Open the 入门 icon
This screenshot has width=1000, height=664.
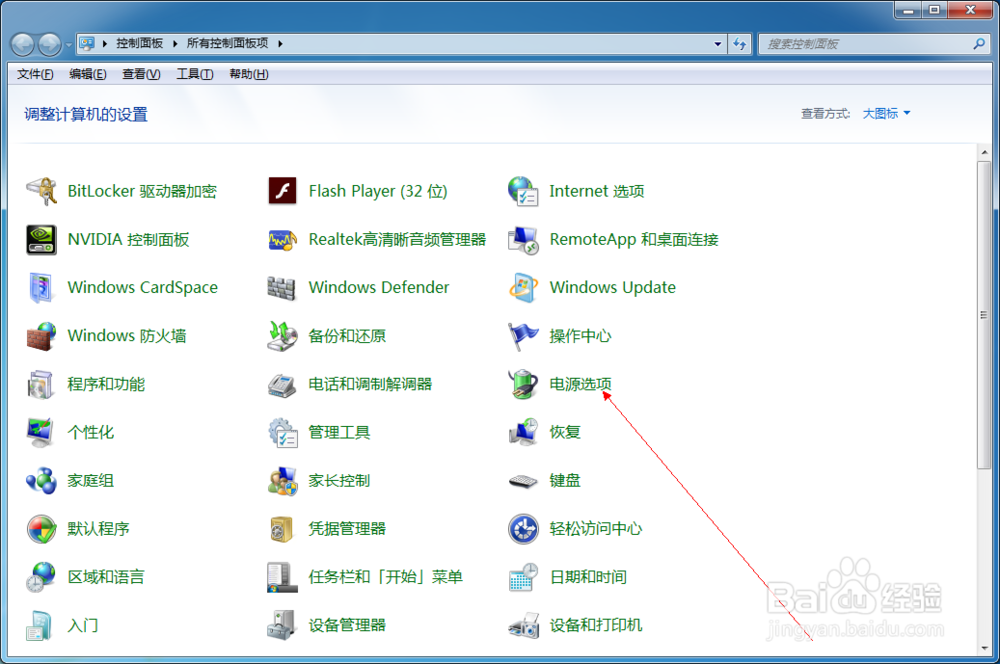coord(41,625)
